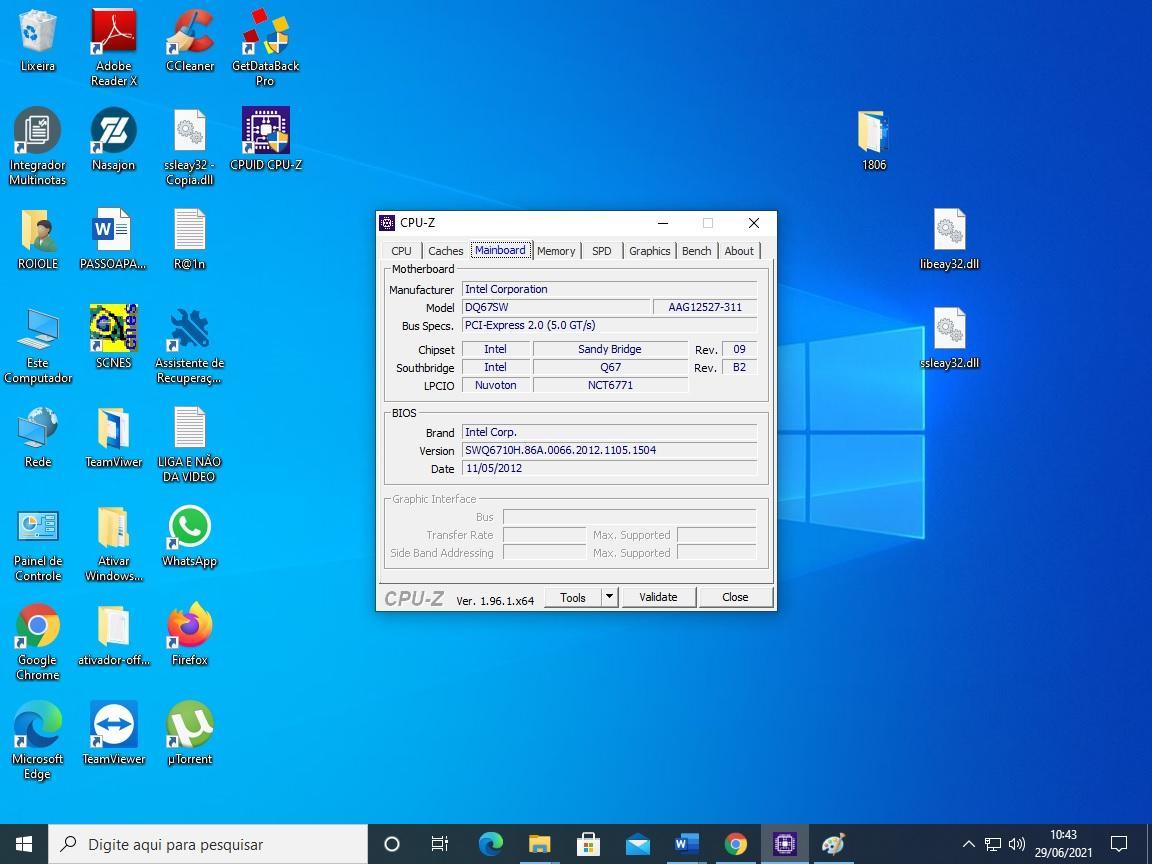Open the SPD tab

pyautogui.click(x=602, y=251)
